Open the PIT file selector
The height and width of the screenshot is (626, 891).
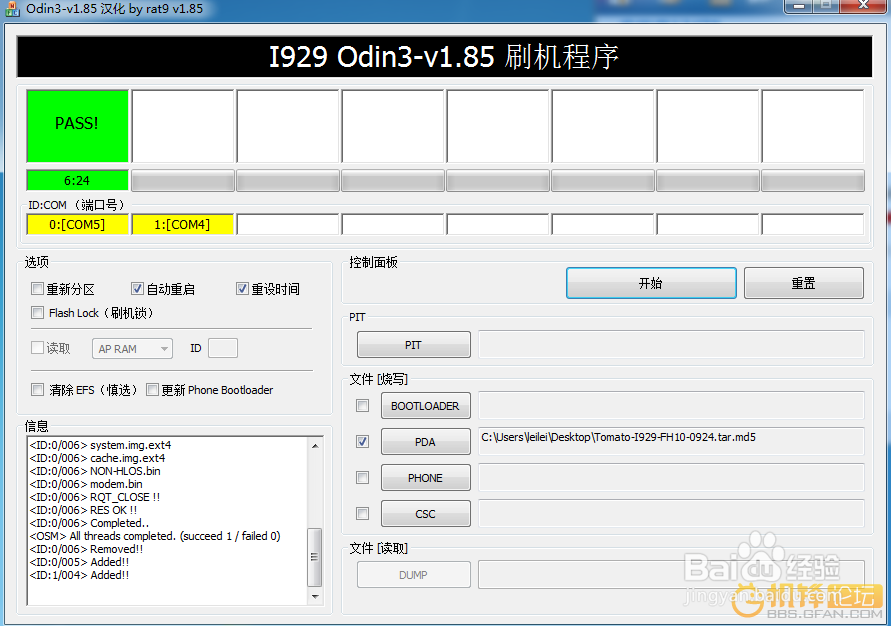(413, 344)
